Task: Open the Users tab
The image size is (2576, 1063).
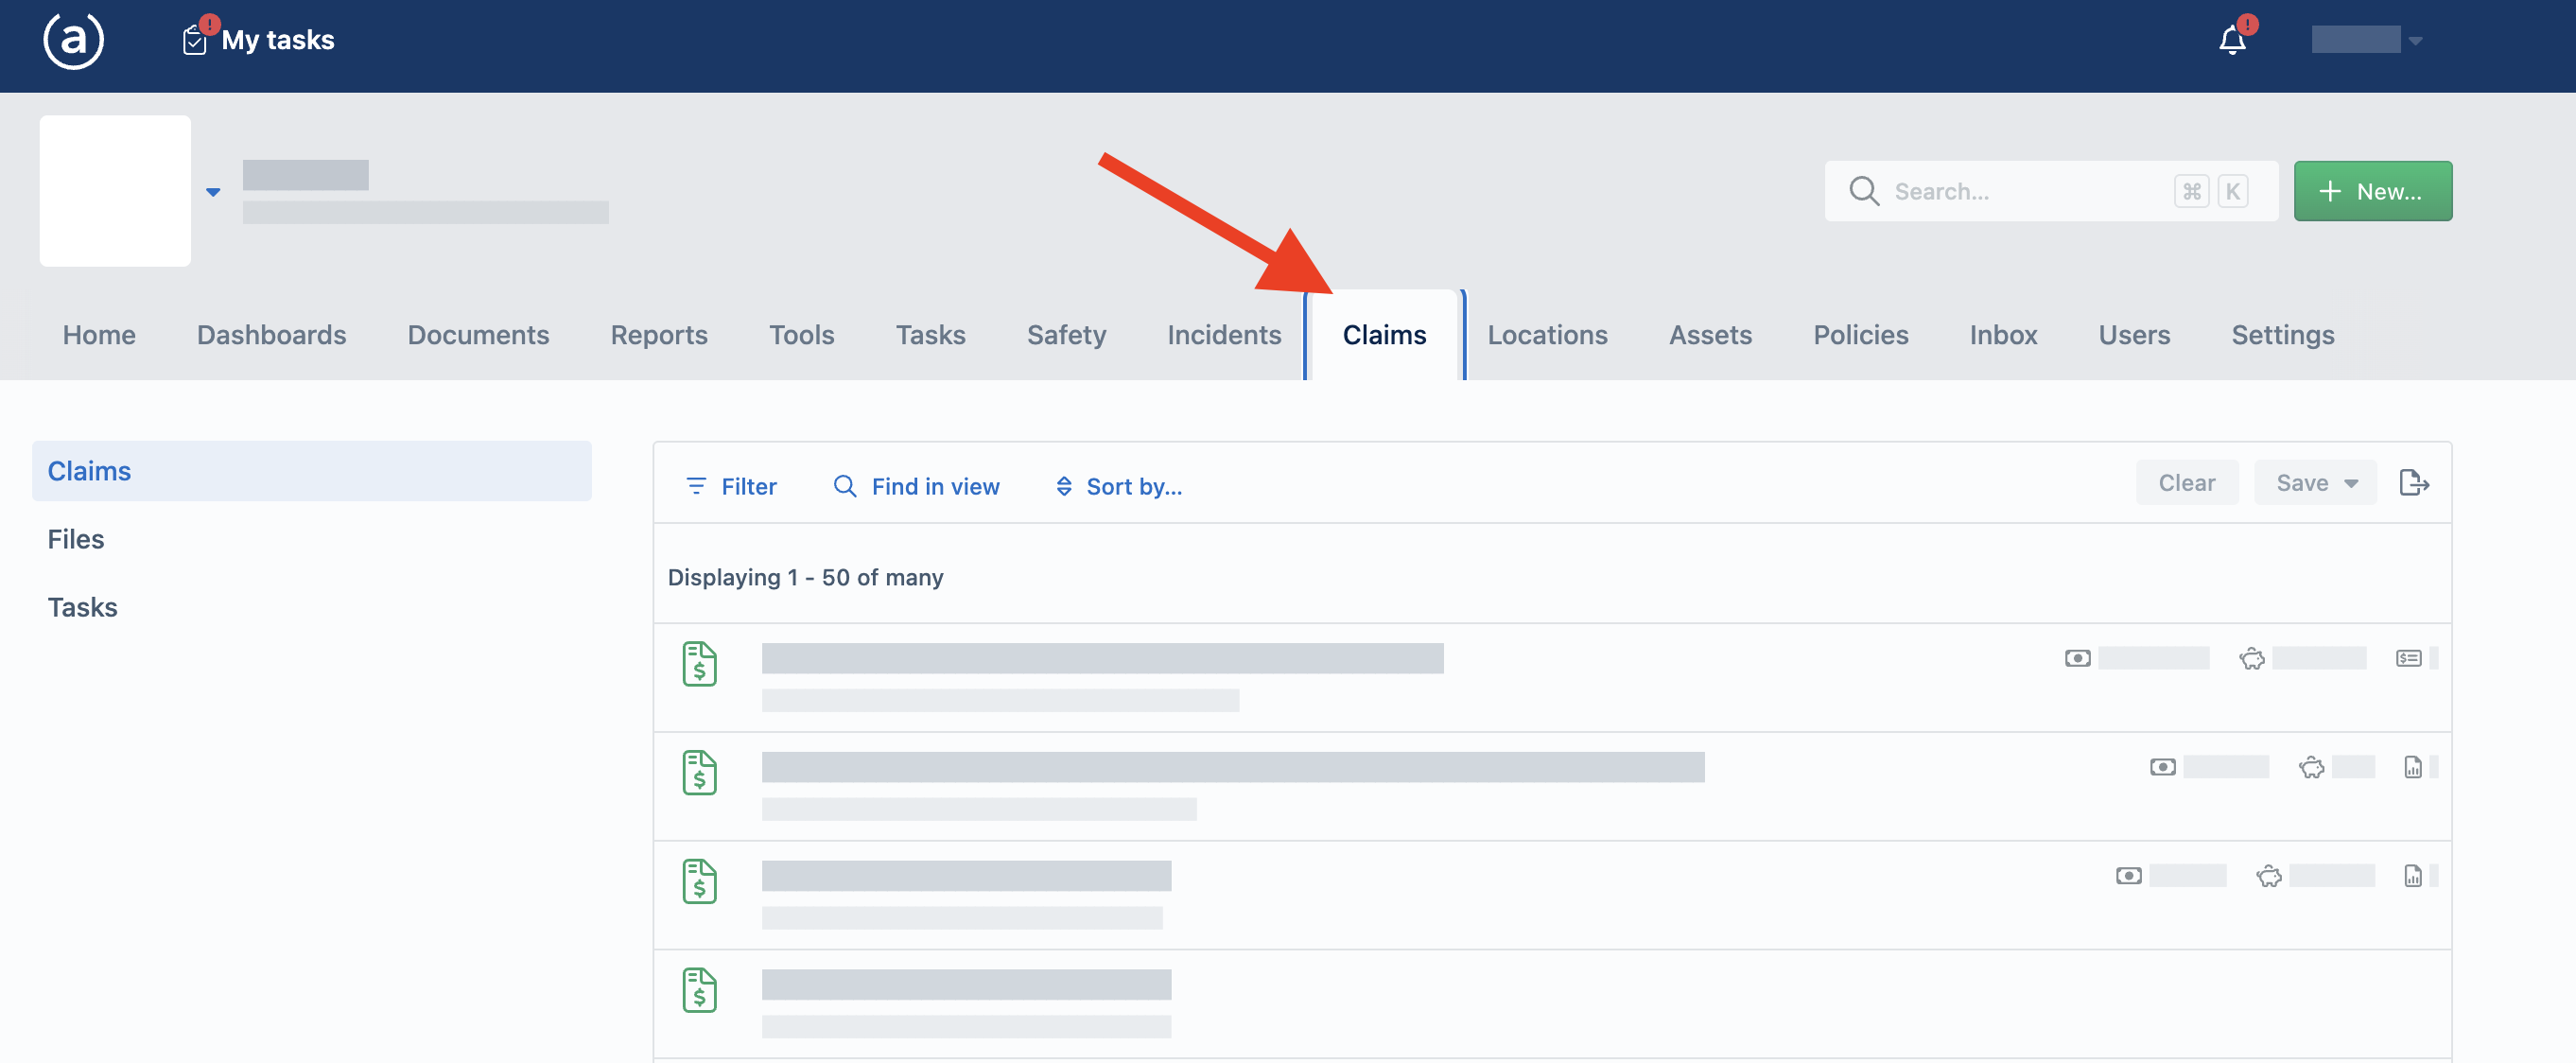Action: pos(2134,335)
